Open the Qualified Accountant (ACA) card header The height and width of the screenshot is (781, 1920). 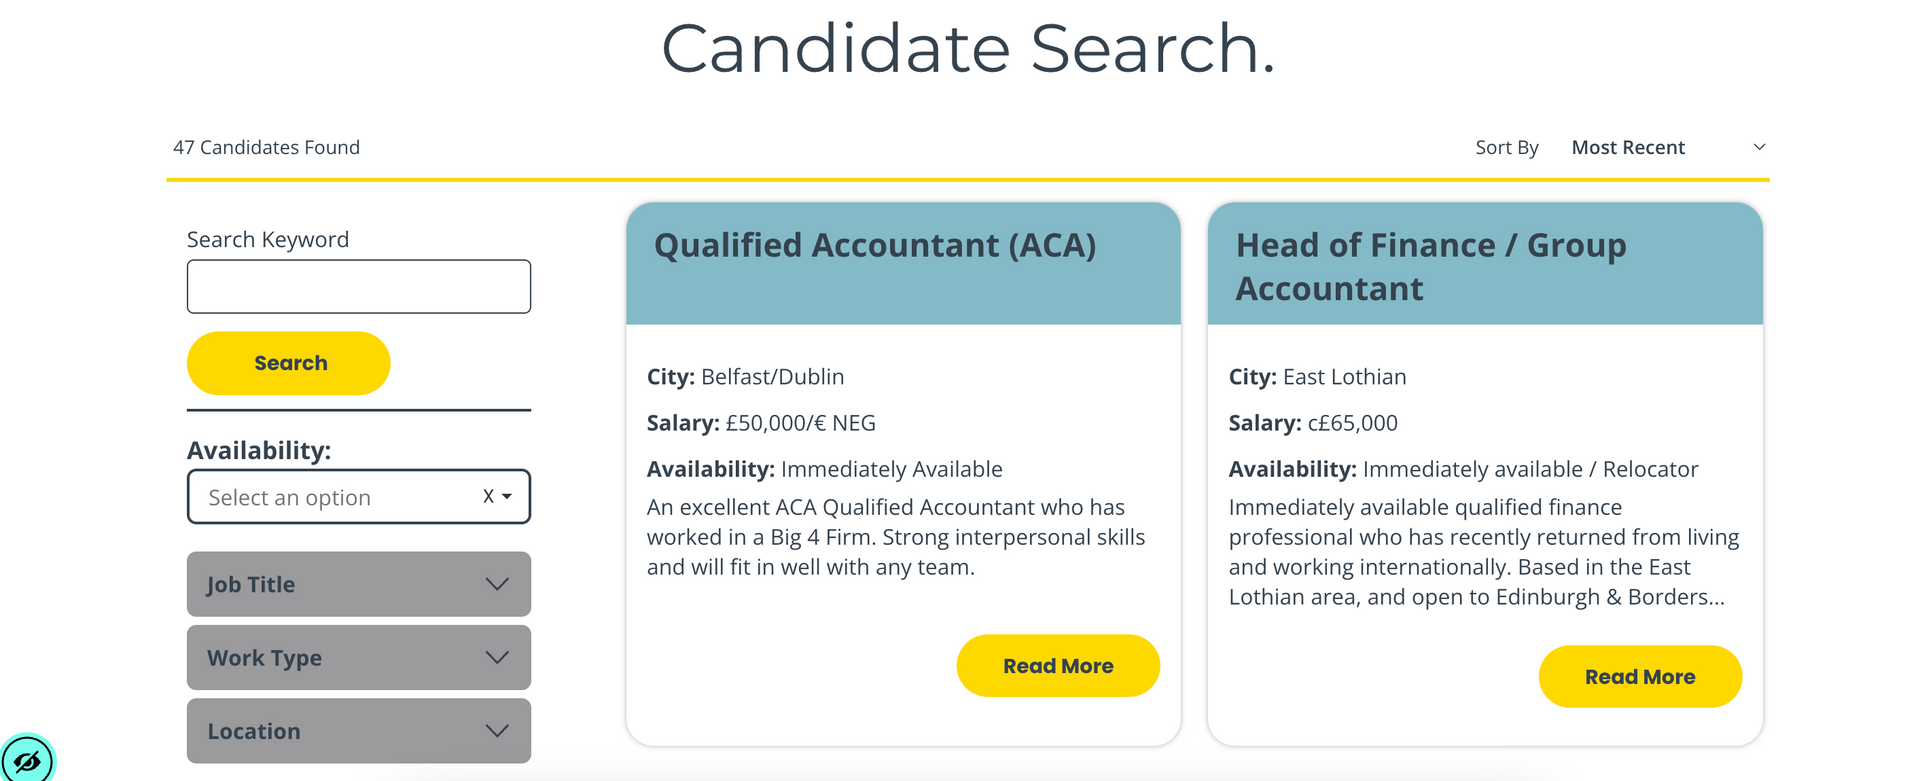pos(875,245)
